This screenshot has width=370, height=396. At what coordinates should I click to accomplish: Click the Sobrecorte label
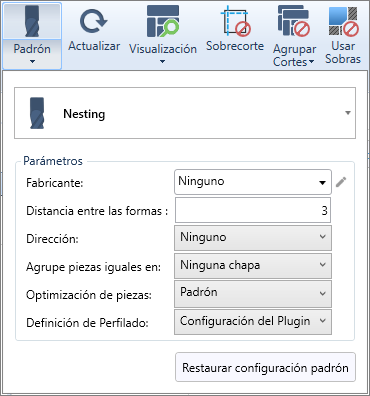coord(235,46)
